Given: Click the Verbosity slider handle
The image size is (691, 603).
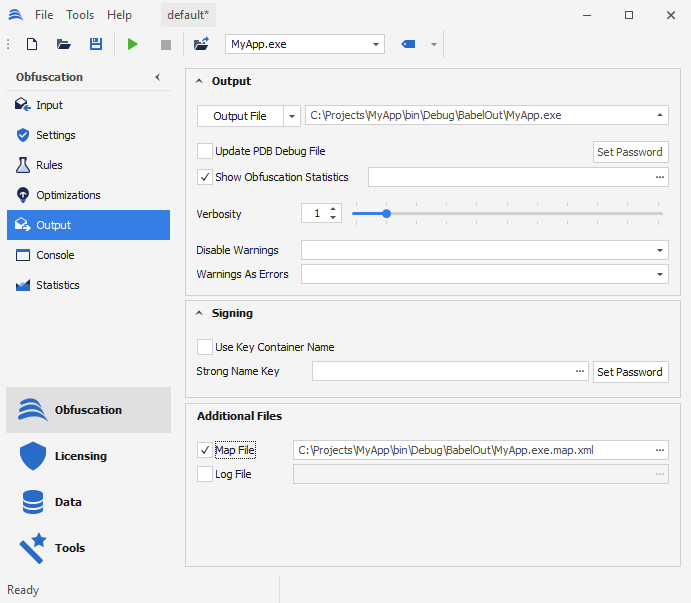Looking at the screenshot, I should [386, 213].
